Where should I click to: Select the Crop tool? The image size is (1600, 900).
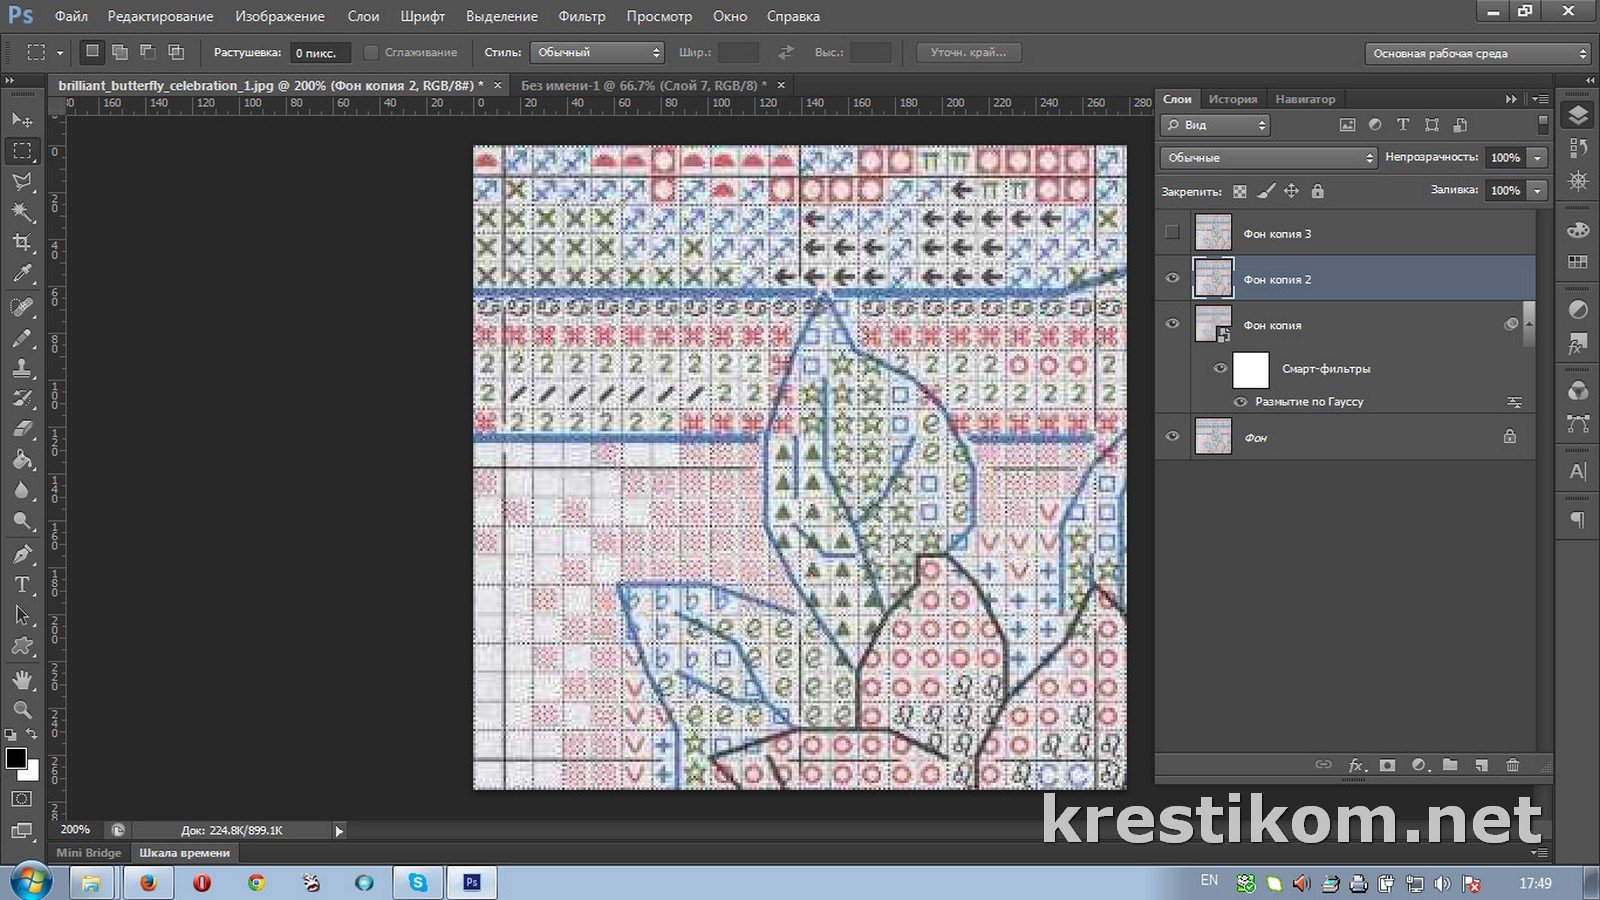tap(22, 243)
